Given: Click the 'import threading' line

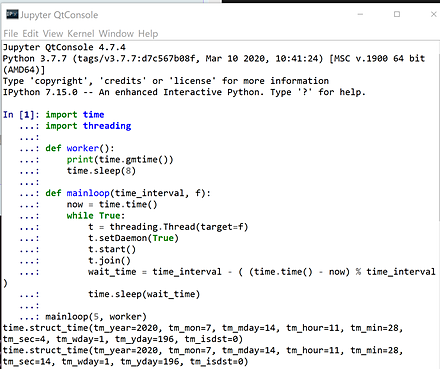Looking at the screenshot, I should [88, 126].
